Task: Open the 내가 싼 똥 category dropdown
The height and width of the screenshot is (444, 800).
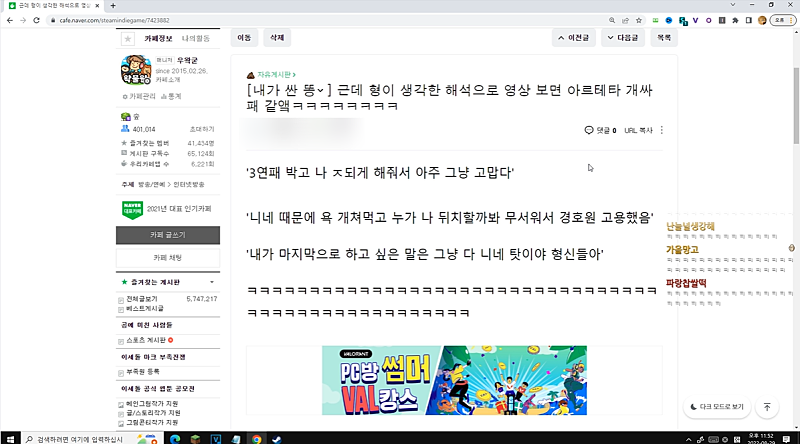Action: [289, 90]
